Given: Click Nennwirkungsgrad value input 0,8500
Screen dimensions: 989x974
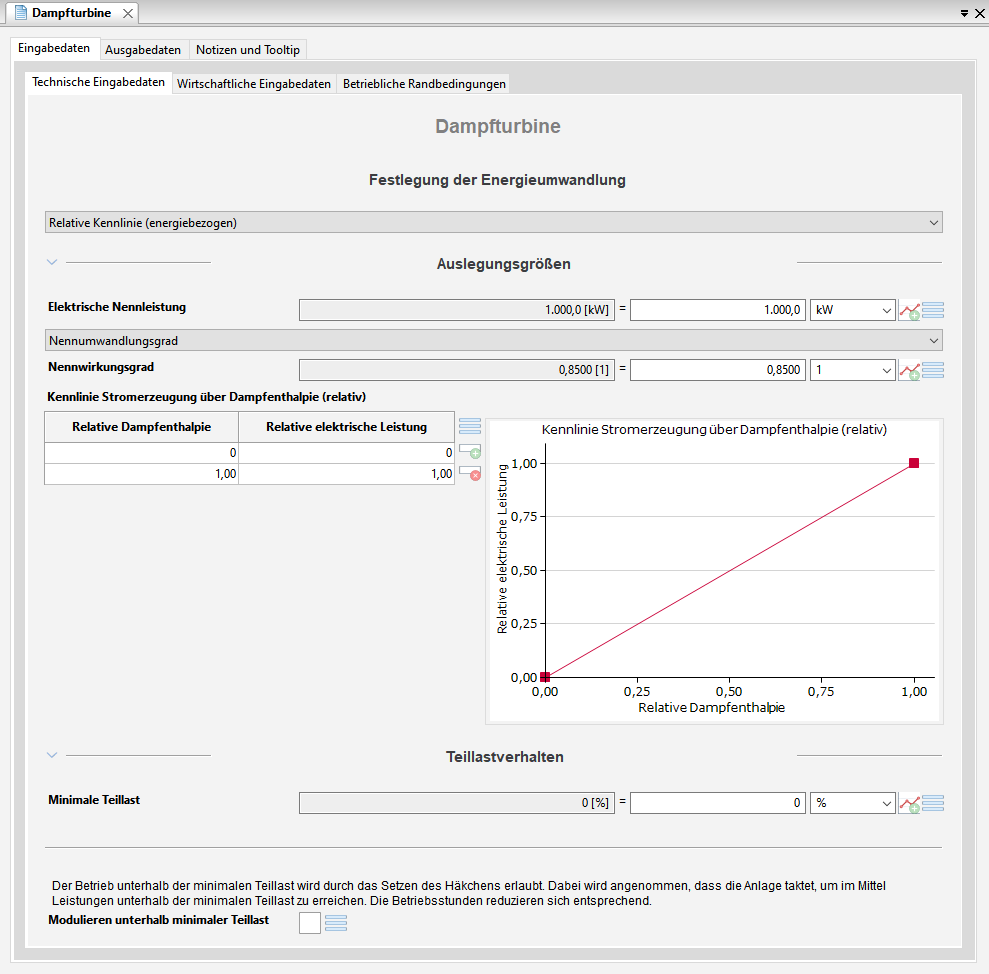Looking at the screenshot, I should click(x=718, y=370).
